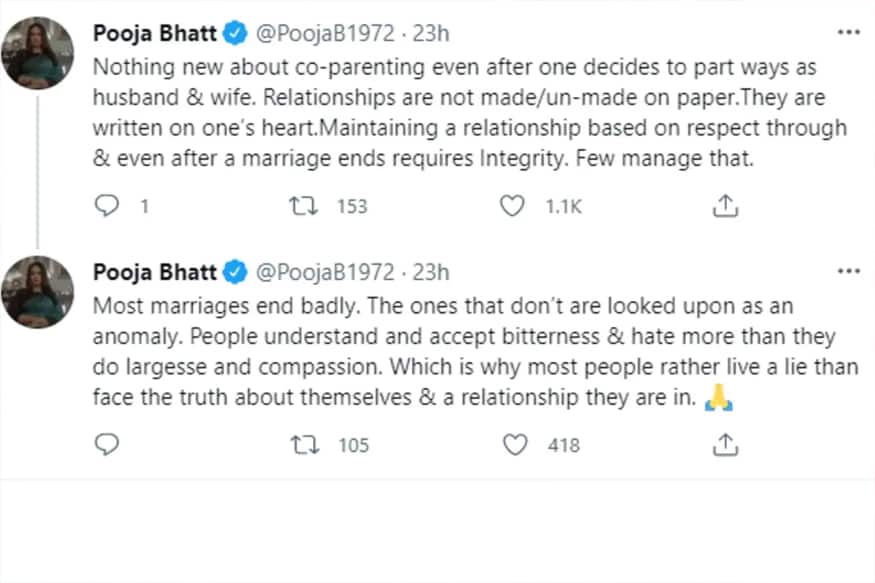Reply to the 'Most marriages end badly' tweet
The width and height of the screenshot is (875, 583).
106,444
